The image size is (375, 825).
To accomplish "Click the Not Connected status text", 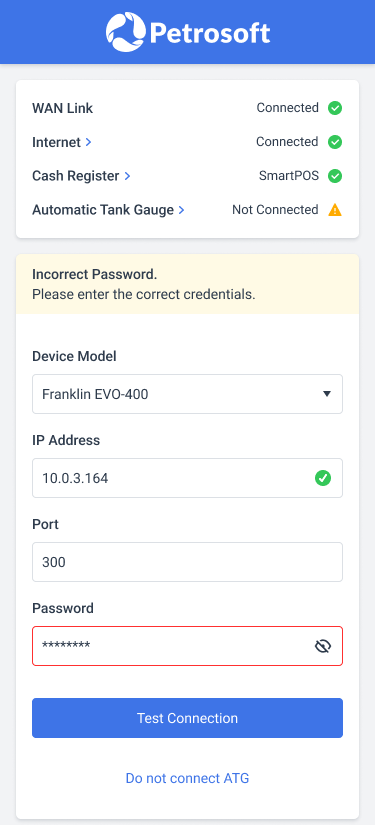I will pos(275,210).
